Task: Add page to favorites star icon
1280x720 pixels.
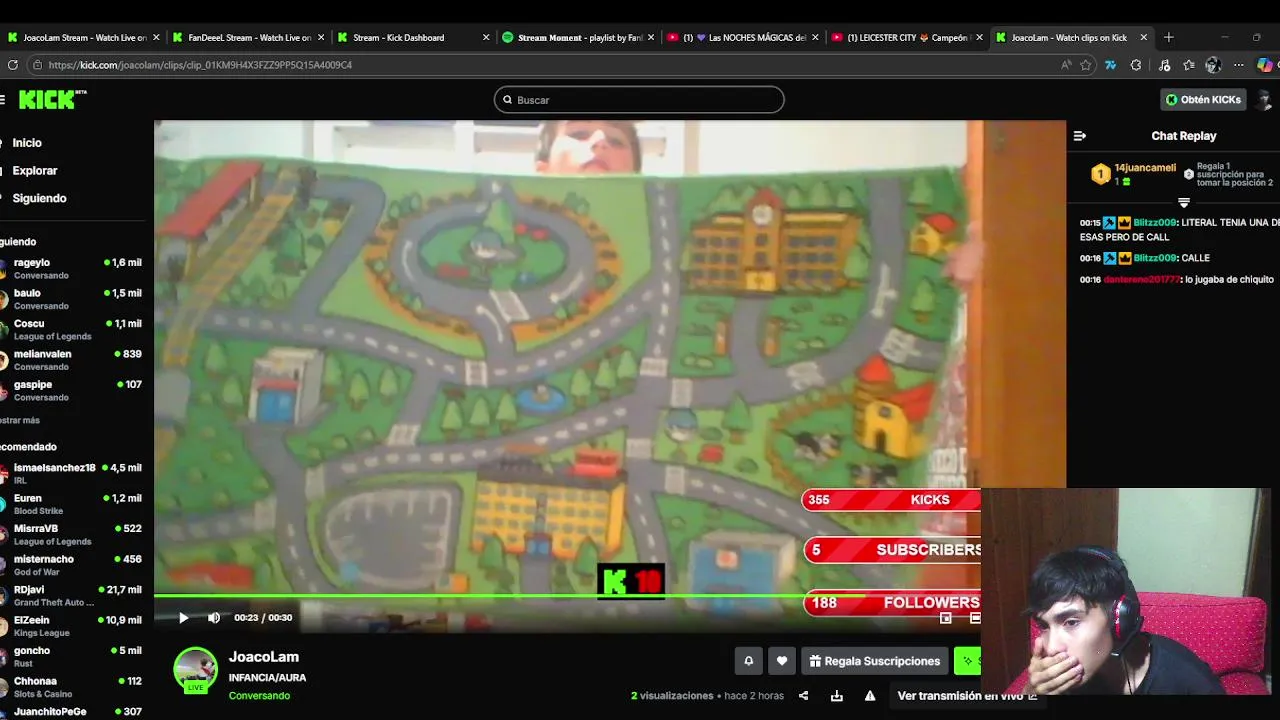Action: tap(1086, 65)
